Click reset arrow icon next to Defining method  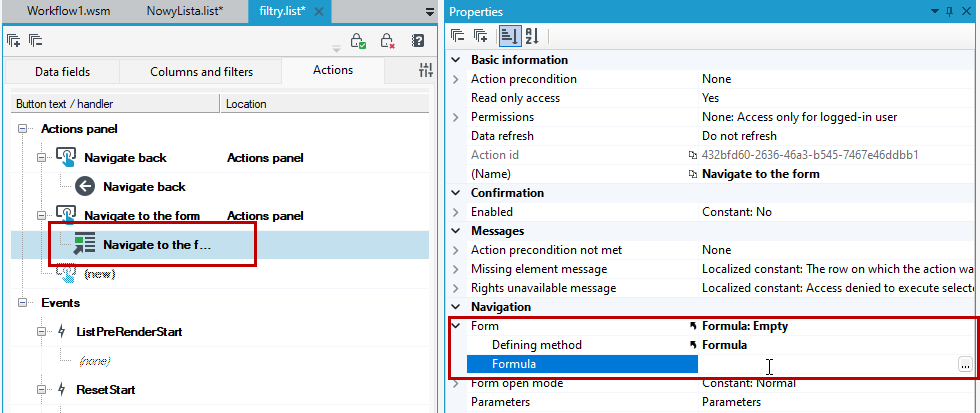tap(692, 345)
